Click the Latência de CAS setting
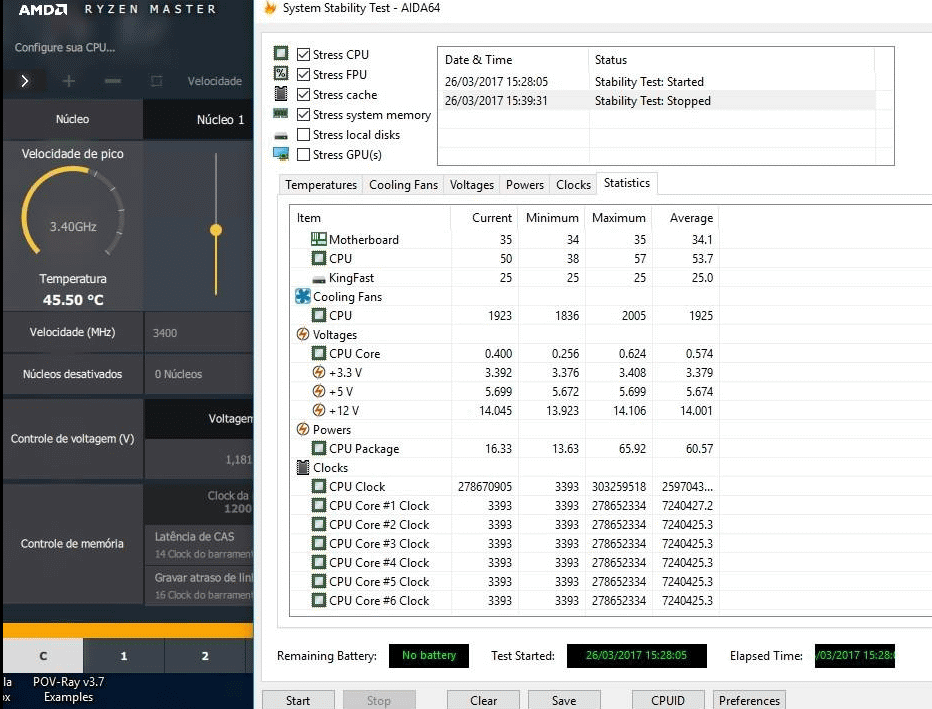 [x=199, y=544]
